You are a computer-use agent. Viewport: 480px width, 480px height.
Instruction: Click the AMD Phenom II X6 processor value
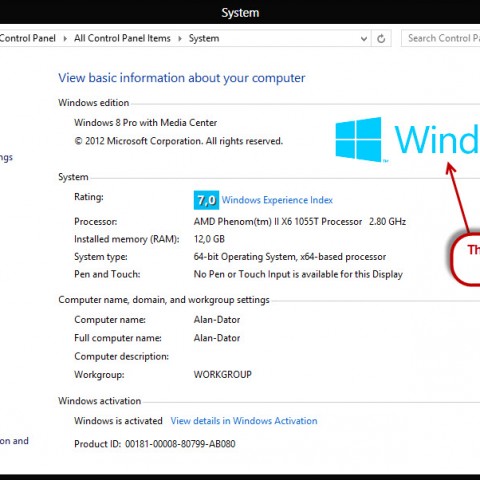[x=300, y=222]
